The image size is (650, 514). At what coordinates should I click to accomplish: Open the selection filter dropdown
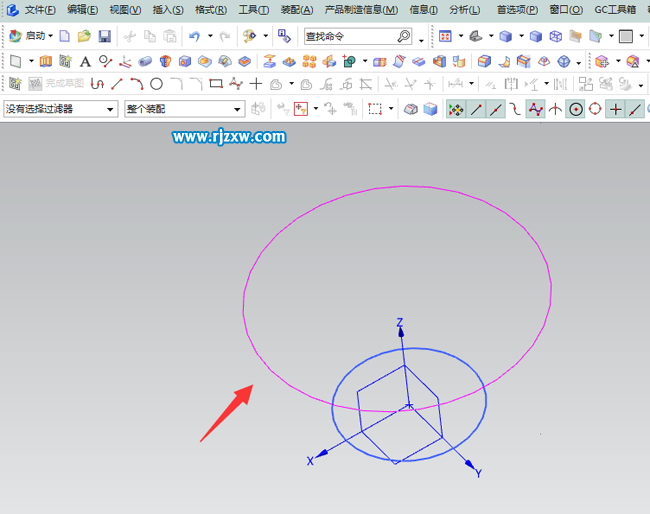click(59, 108)
